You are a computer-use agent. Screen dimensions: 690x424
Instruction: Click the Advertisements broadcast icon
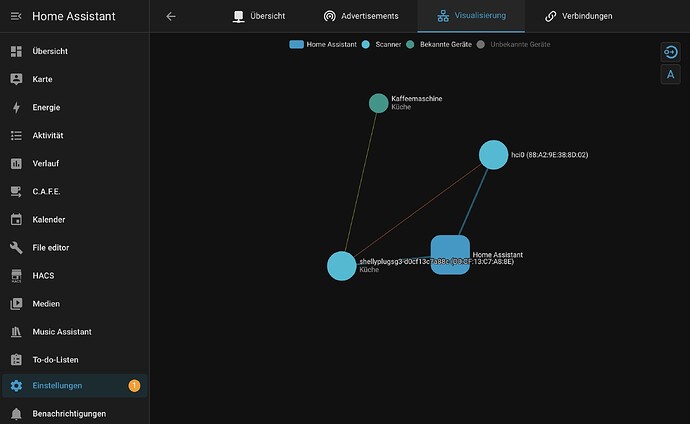[x=330, y=16]
